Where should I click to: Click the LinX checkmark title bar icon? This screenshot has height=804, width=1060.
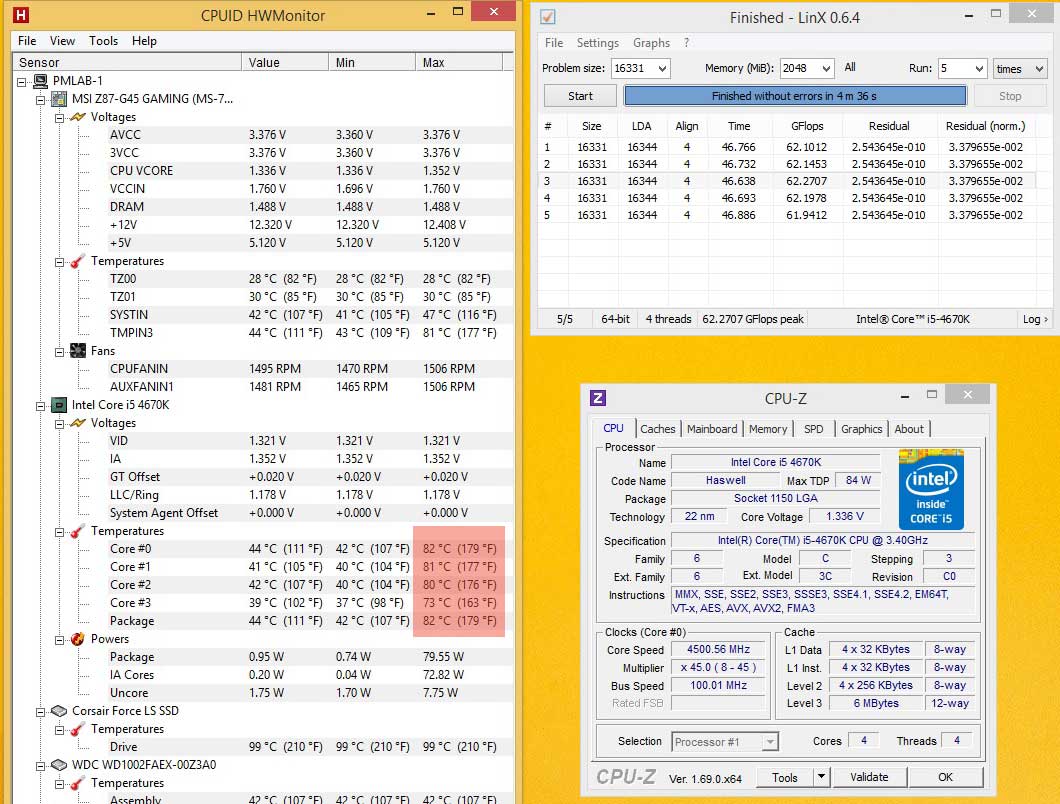pyautogui.click(x=548, y=17)
